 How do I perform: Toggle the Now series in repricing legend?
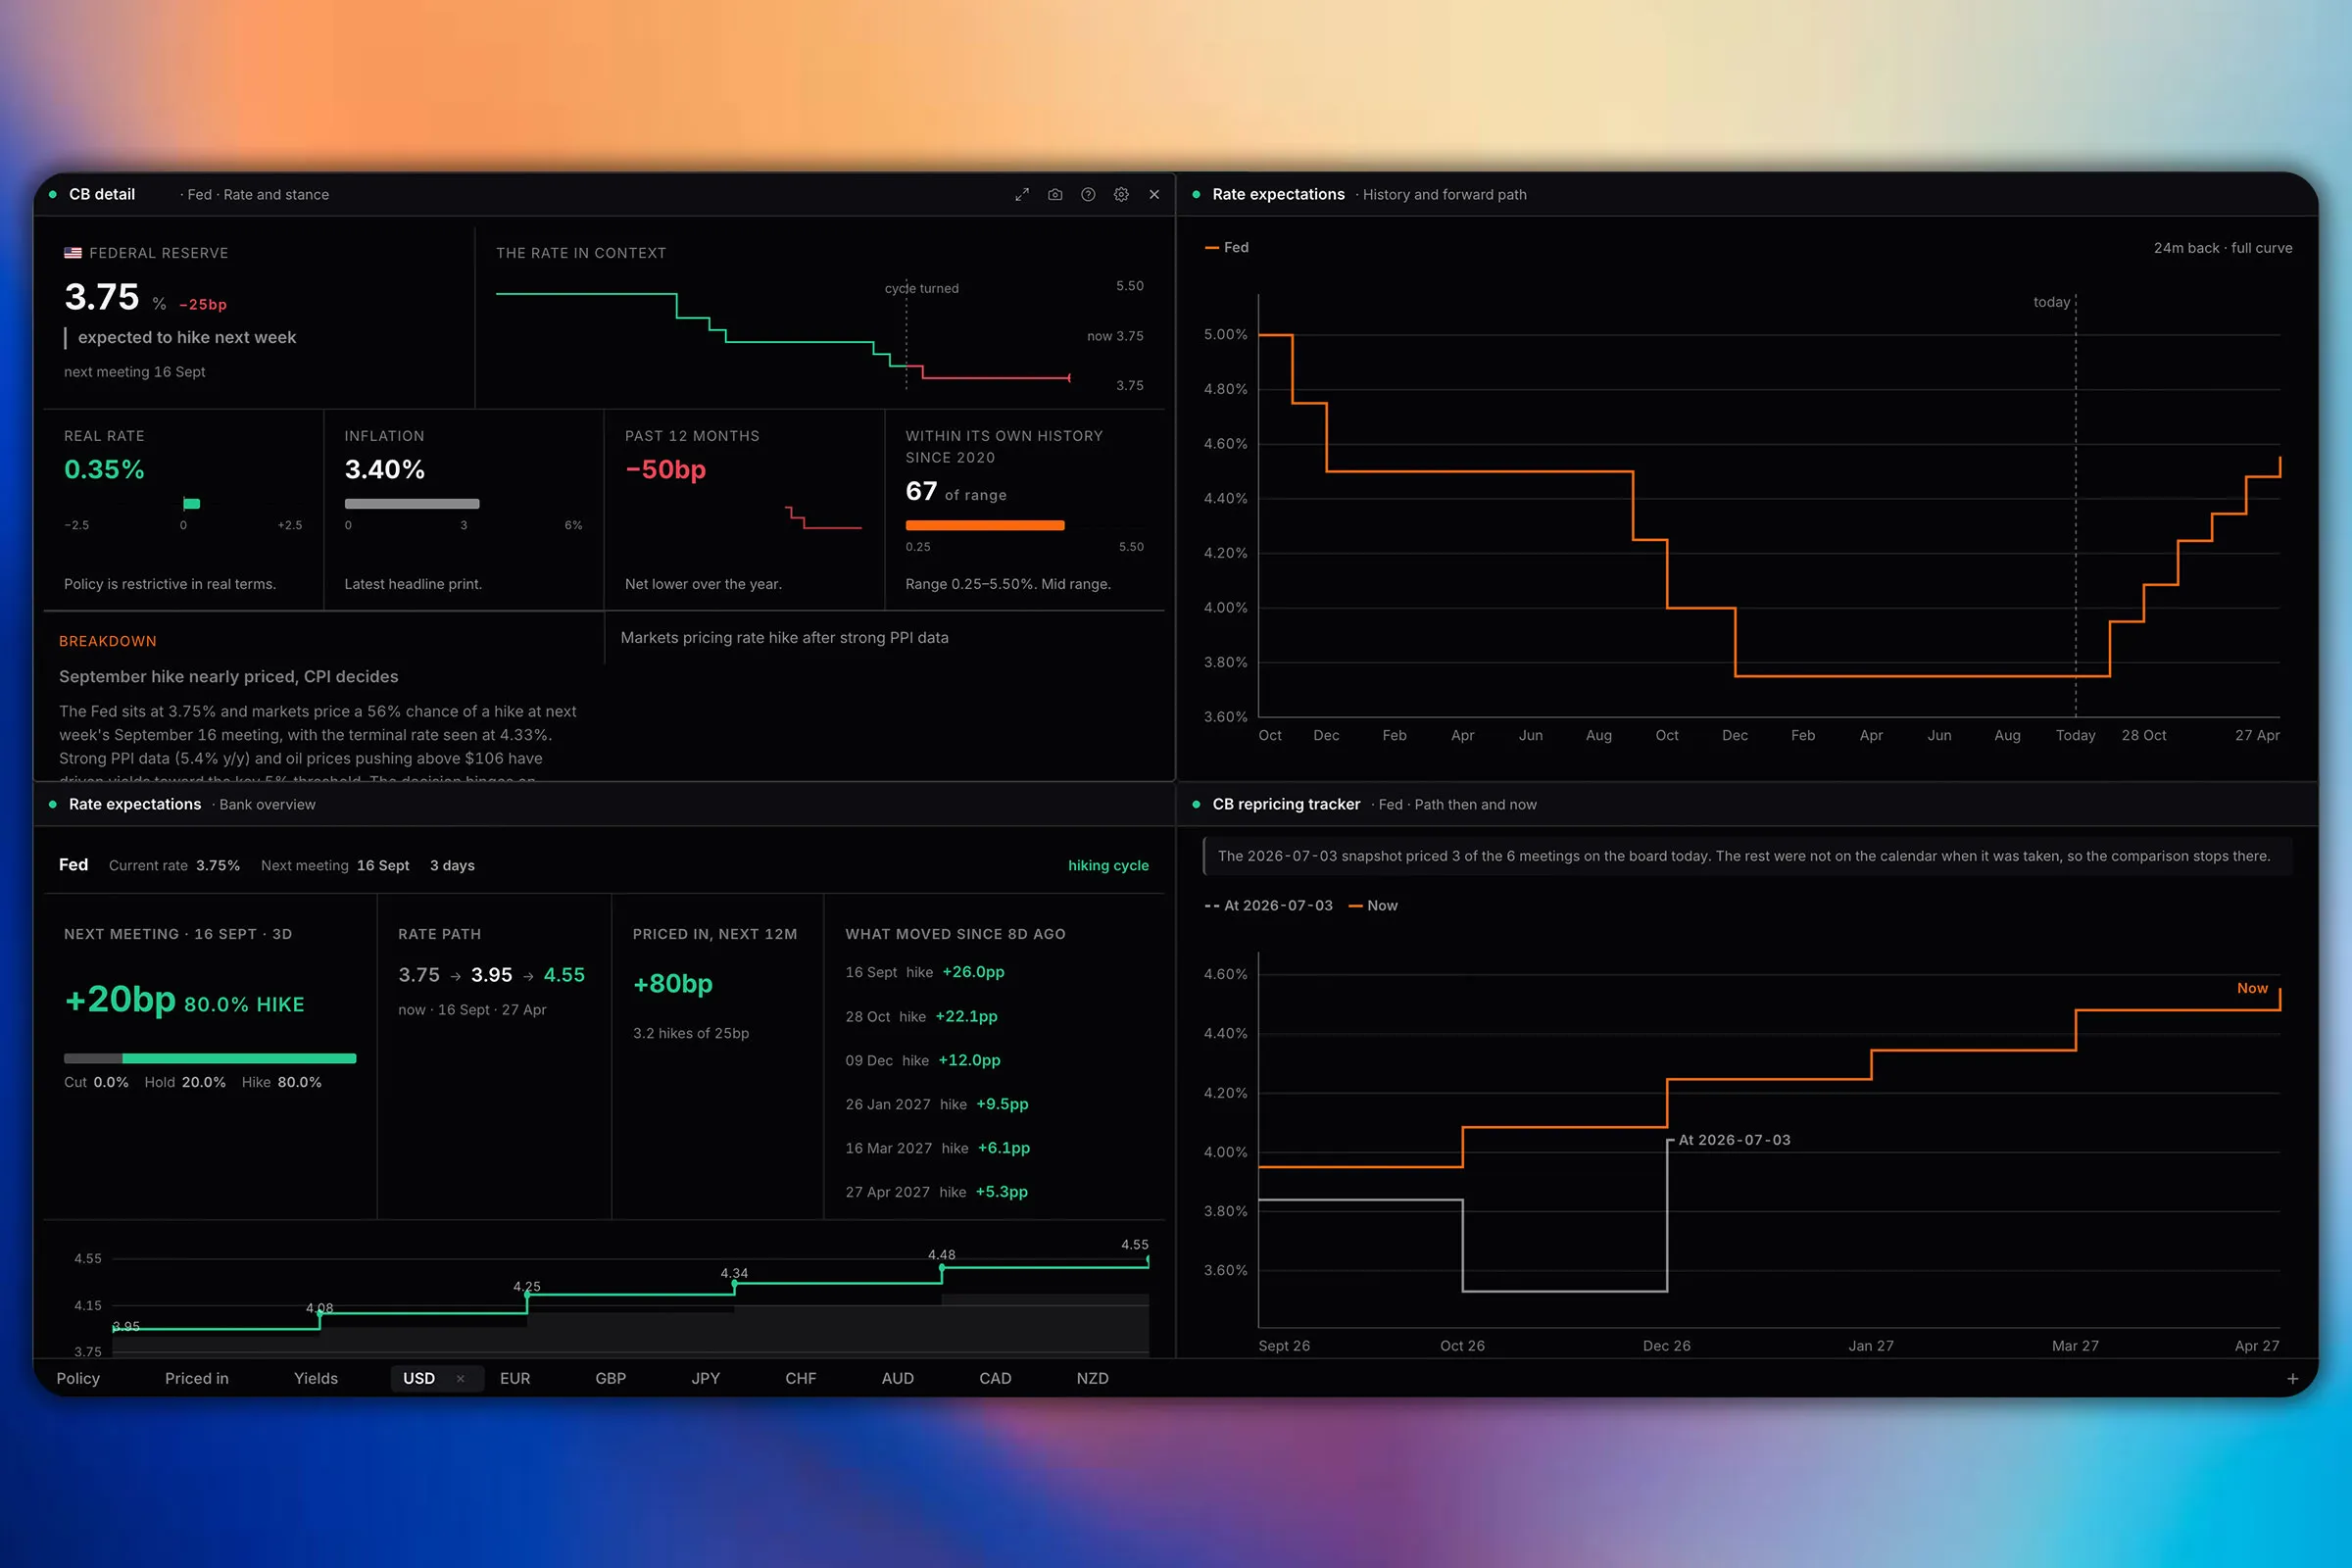(1373, 905)
